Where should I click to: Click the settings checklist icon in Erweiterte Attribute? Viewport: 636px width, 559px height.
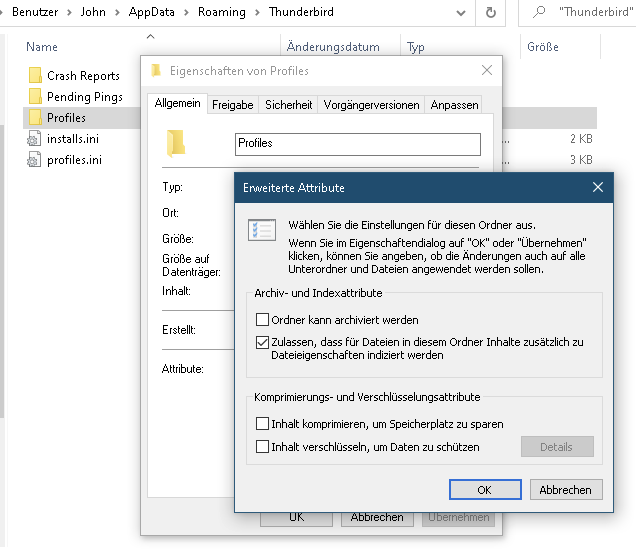pos(261,229)
